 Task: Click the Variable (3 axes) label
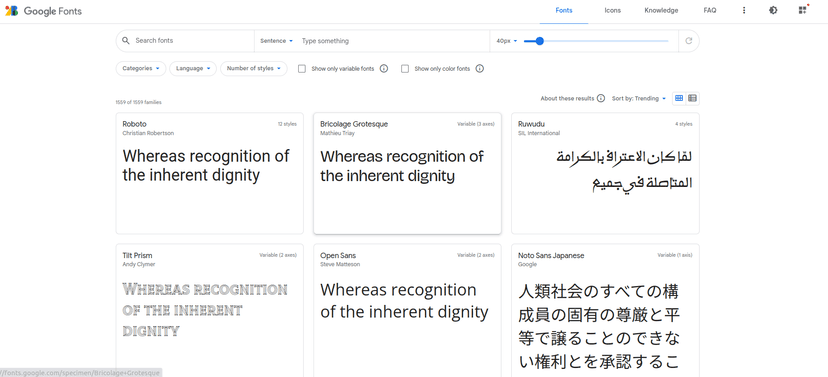(476, 124)
